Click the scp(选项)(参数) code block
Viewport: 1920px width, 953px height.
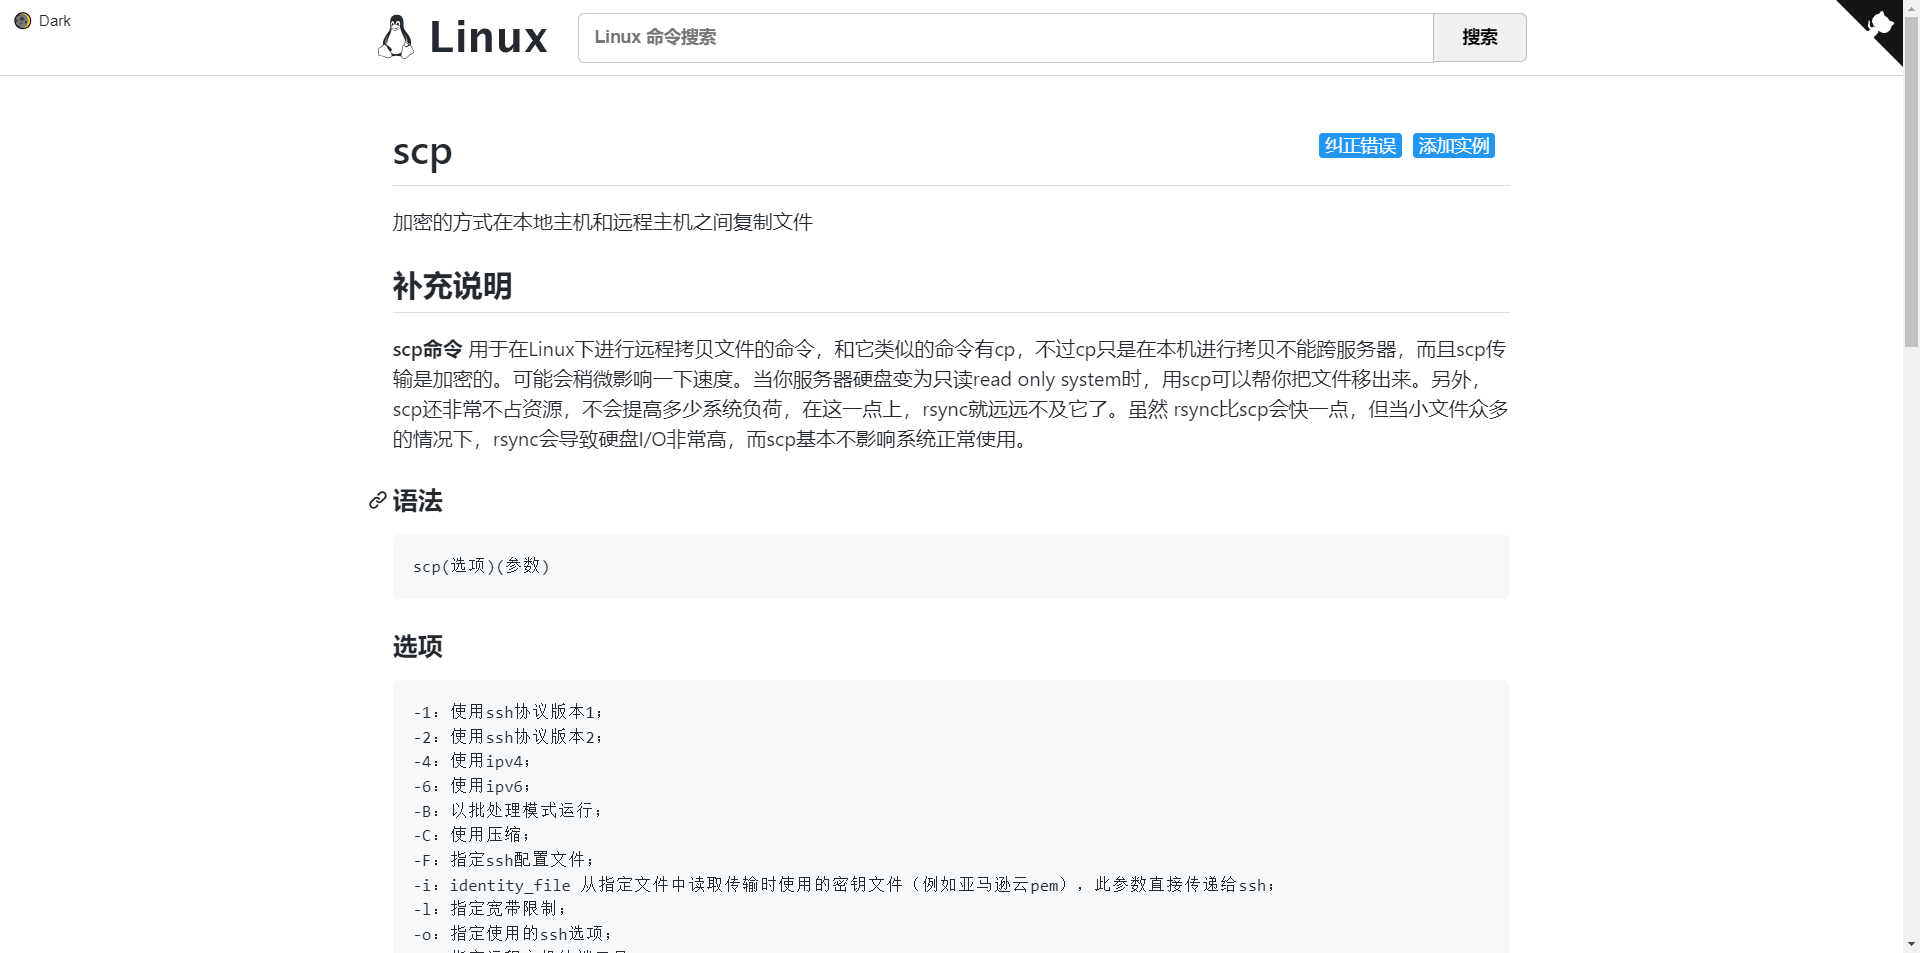pyautogui.click(x=951, y=566)
